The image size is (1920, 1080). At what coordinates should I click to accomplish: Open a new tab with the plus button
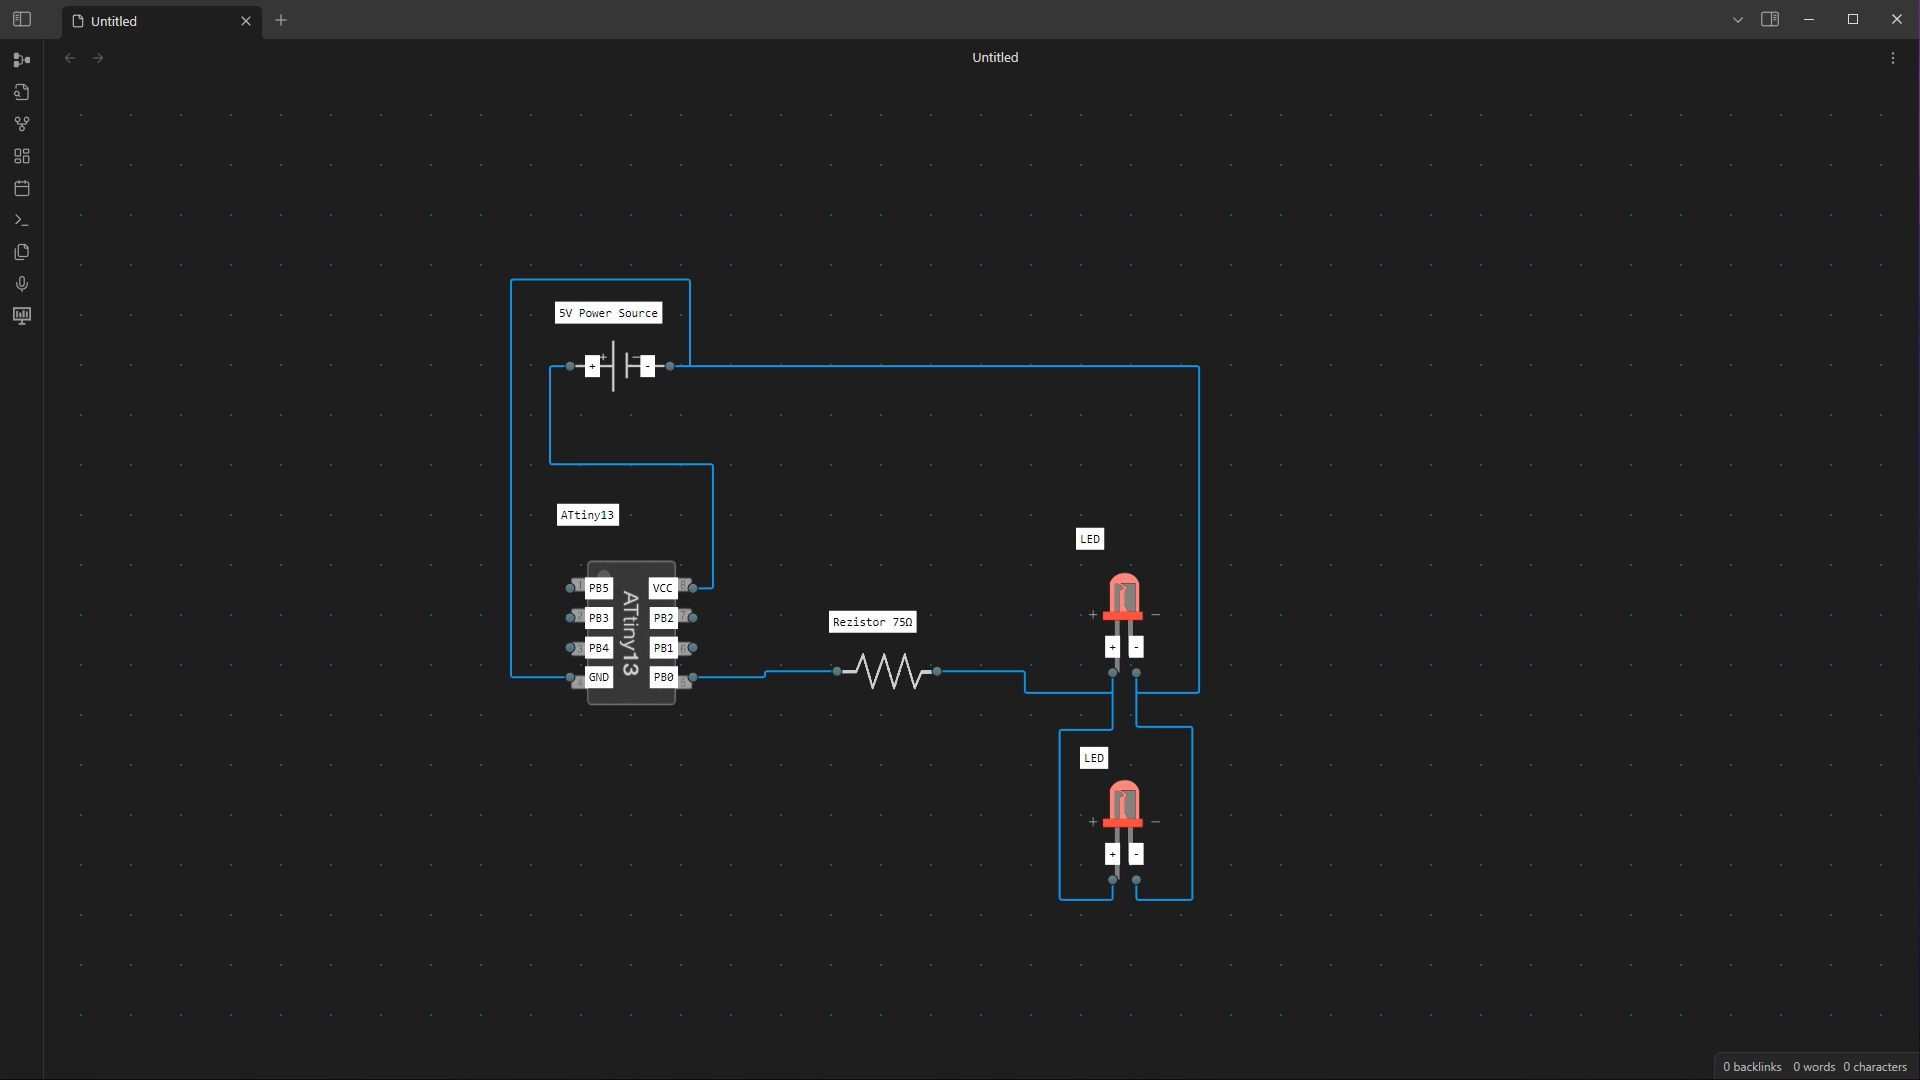click(x=281, y=20)
